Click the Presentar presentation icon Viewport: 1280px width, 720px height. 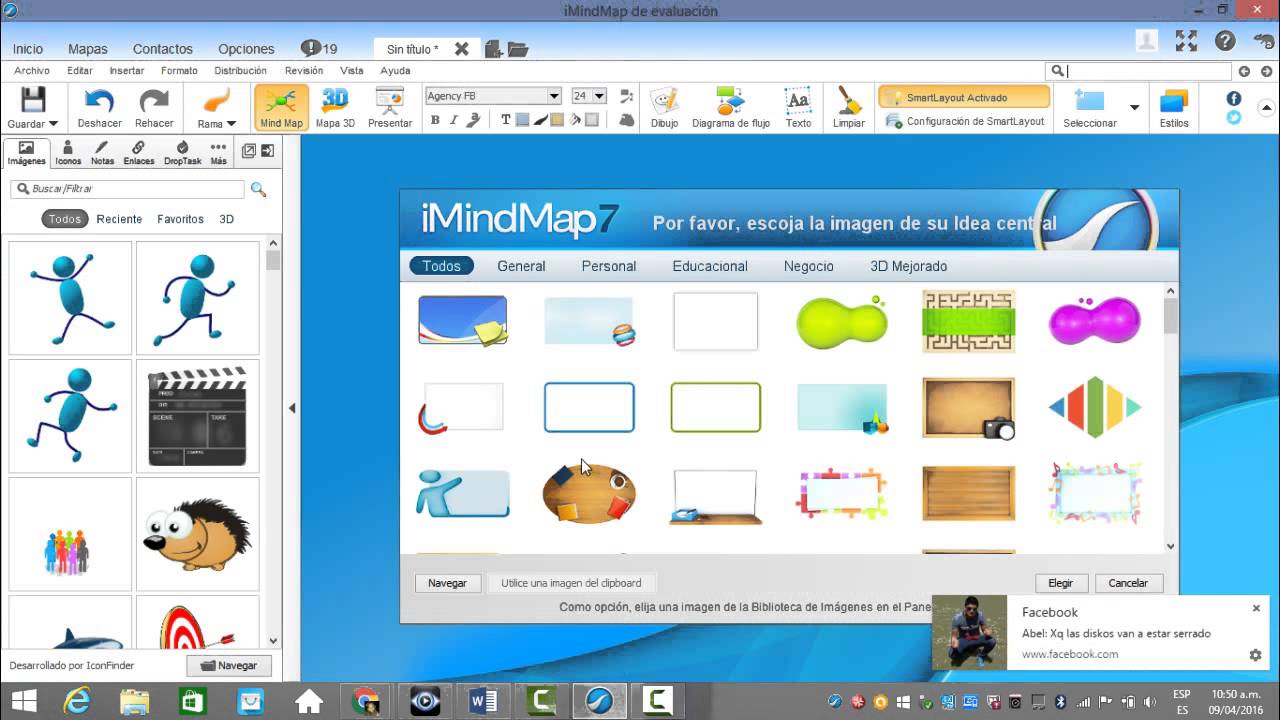pyautogui.click(x=389, y=100)
